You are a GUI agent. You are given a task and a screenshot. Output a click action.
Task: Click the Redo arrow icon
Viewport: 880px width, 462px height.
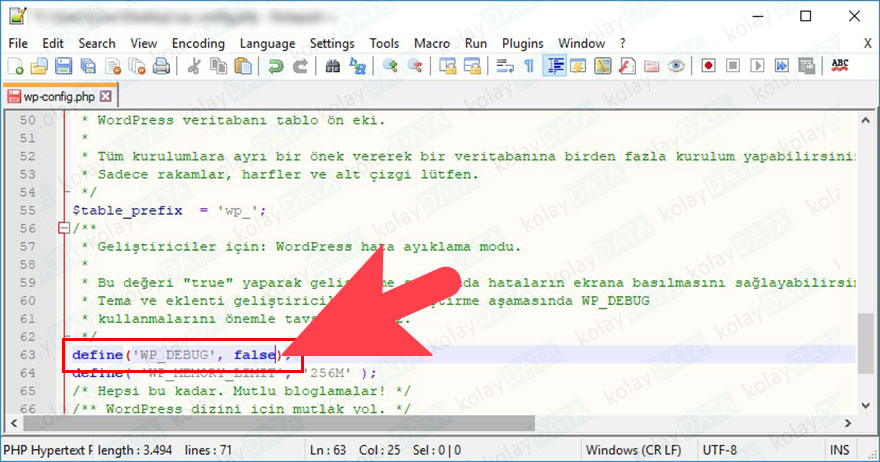[300, 66]
